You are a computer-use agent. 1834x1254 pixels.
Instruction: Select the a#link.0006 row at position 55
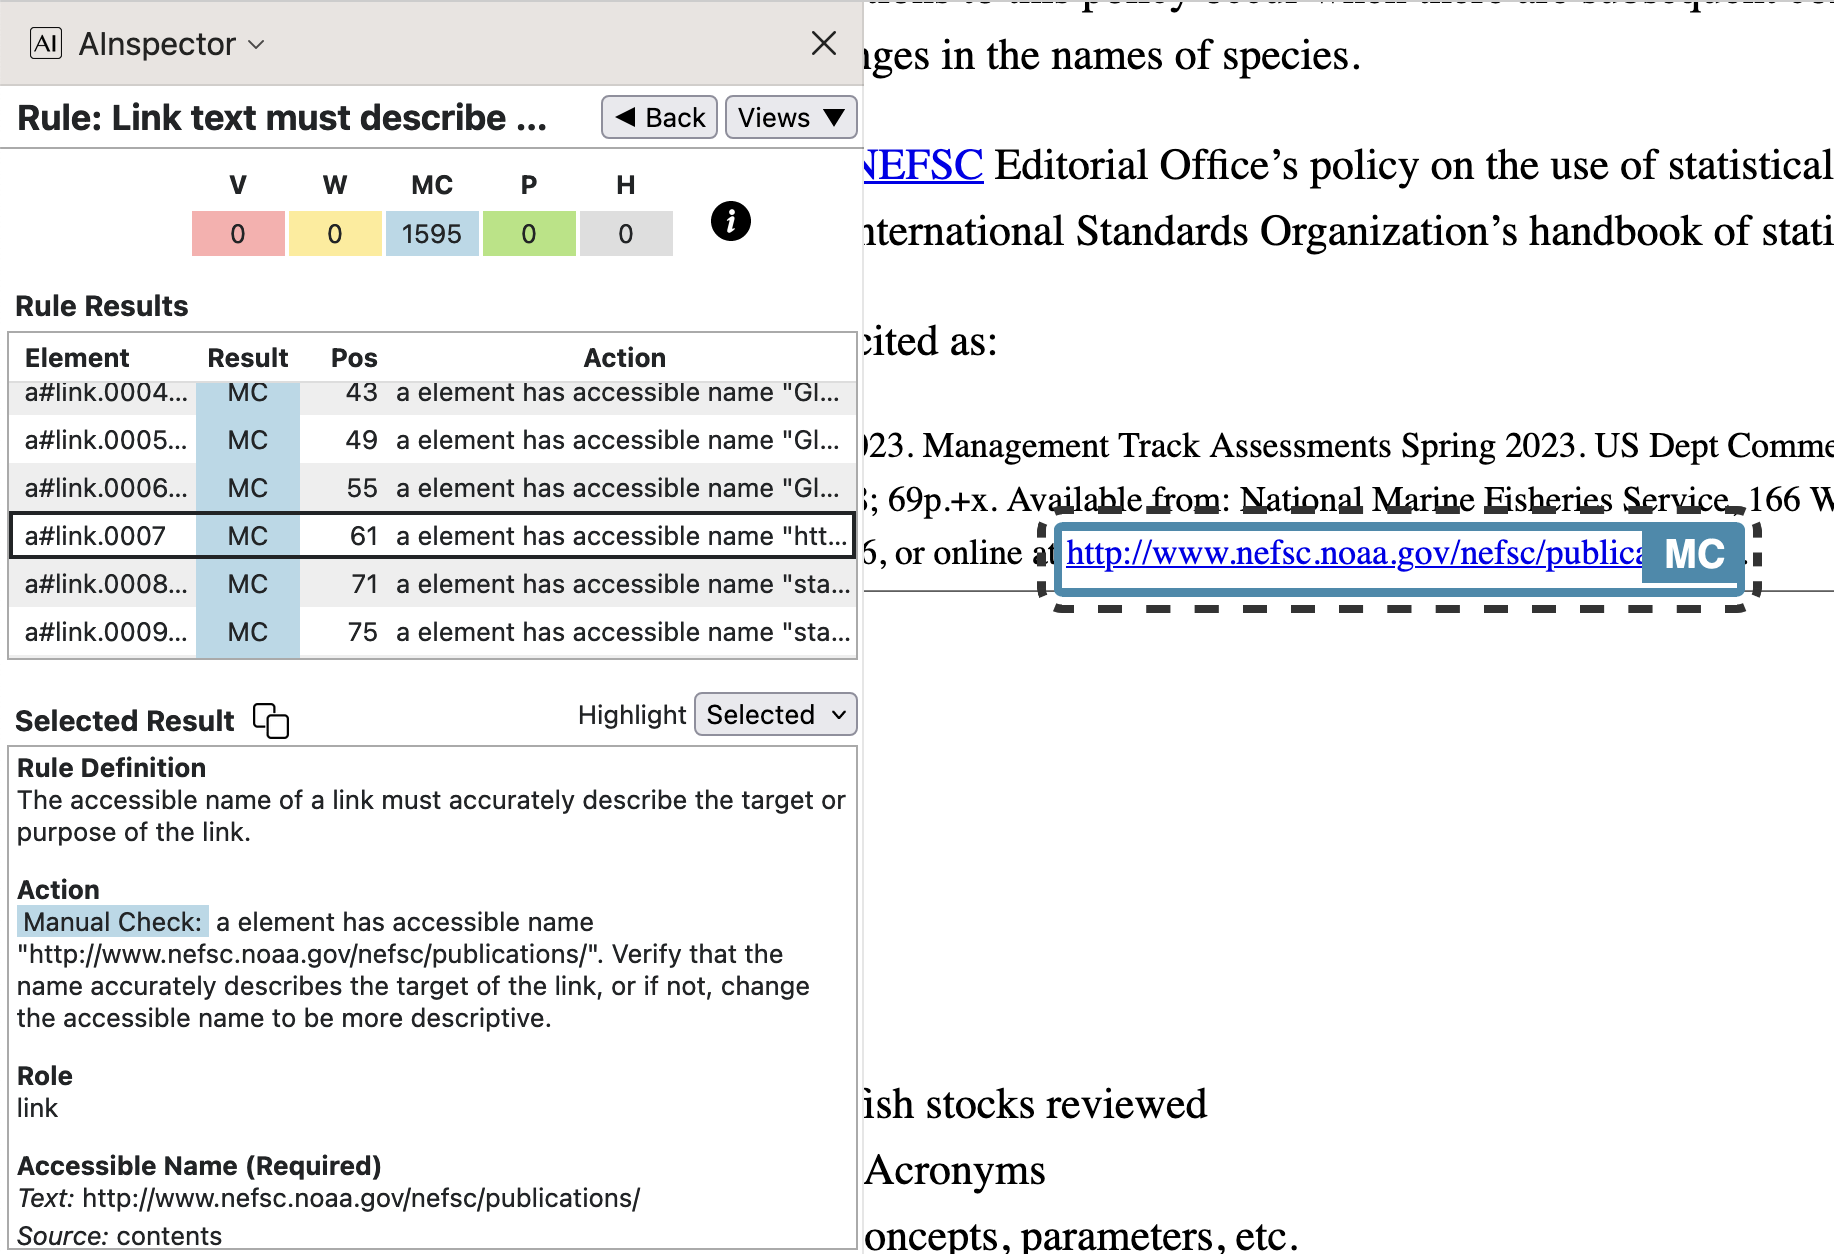click(x=432, y=488)
